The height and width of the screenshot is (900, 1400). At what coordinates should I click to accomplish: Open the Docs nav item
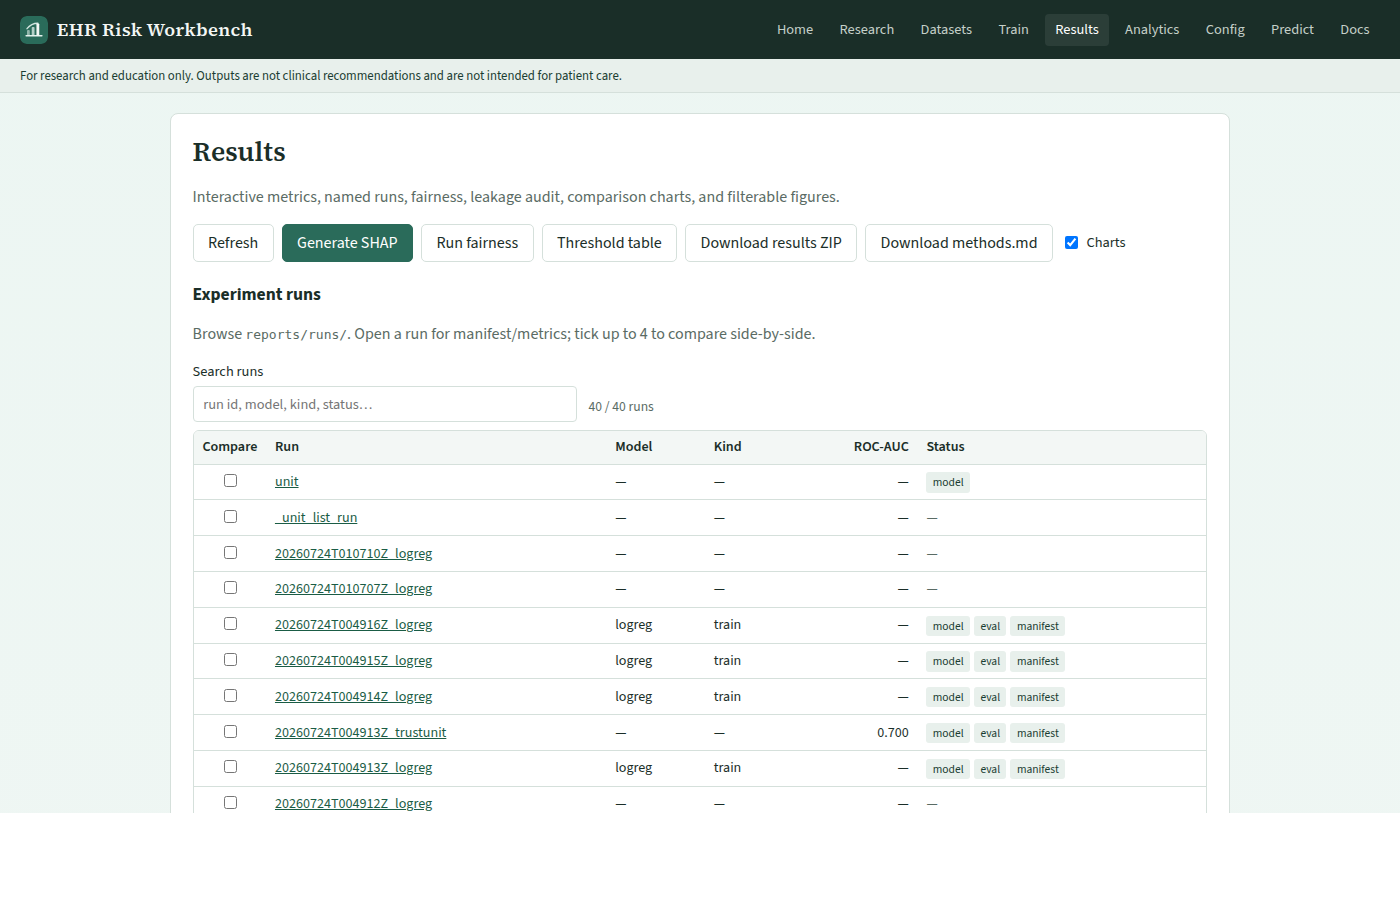pyautogui.click(x=1355, y=30)
